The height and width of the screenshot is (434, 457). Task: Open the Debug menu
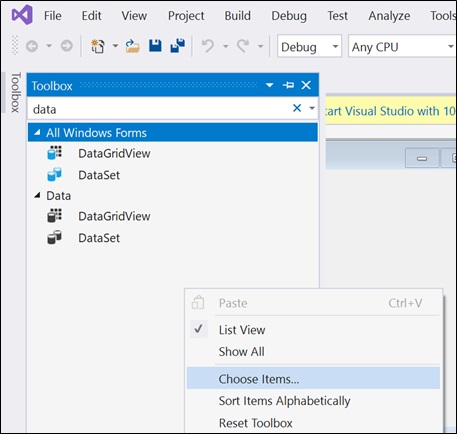coord(289,16)
